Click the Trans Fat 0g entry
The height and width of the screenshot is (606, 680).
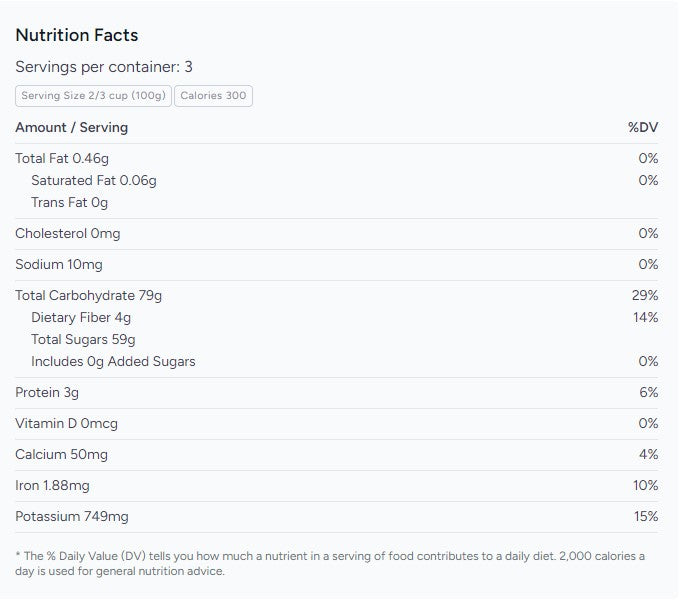[x=69, y=202]
